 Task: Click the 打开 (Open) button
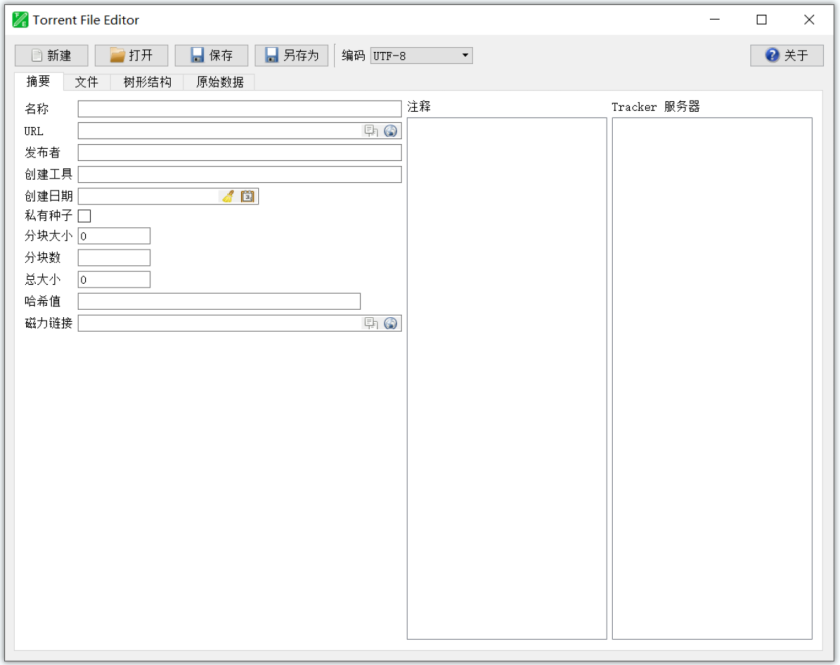[131, 55]
